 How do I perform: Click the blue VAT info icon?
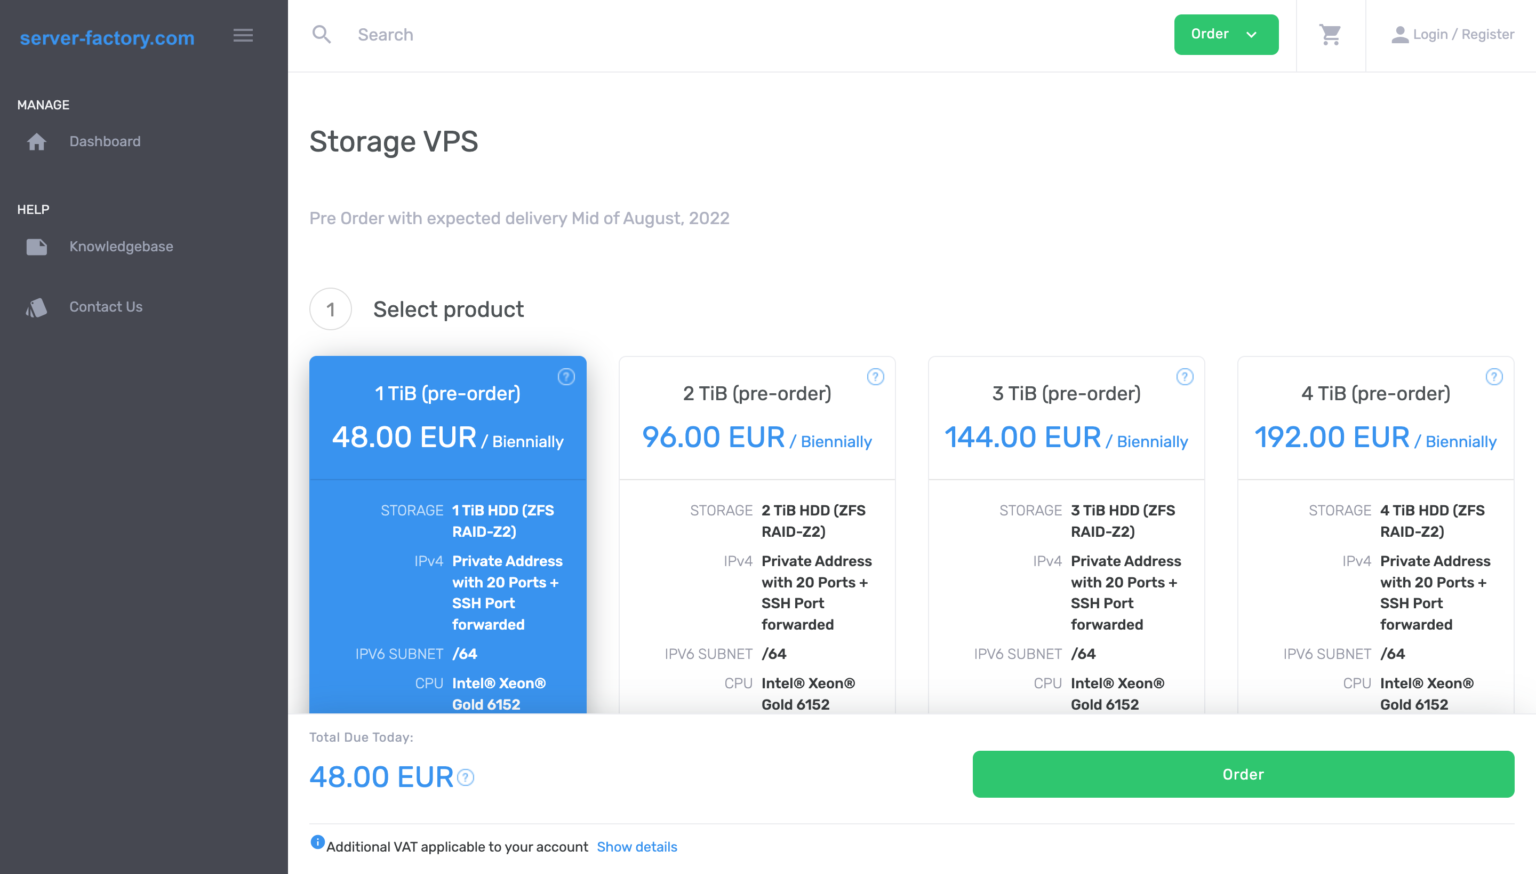317,842
